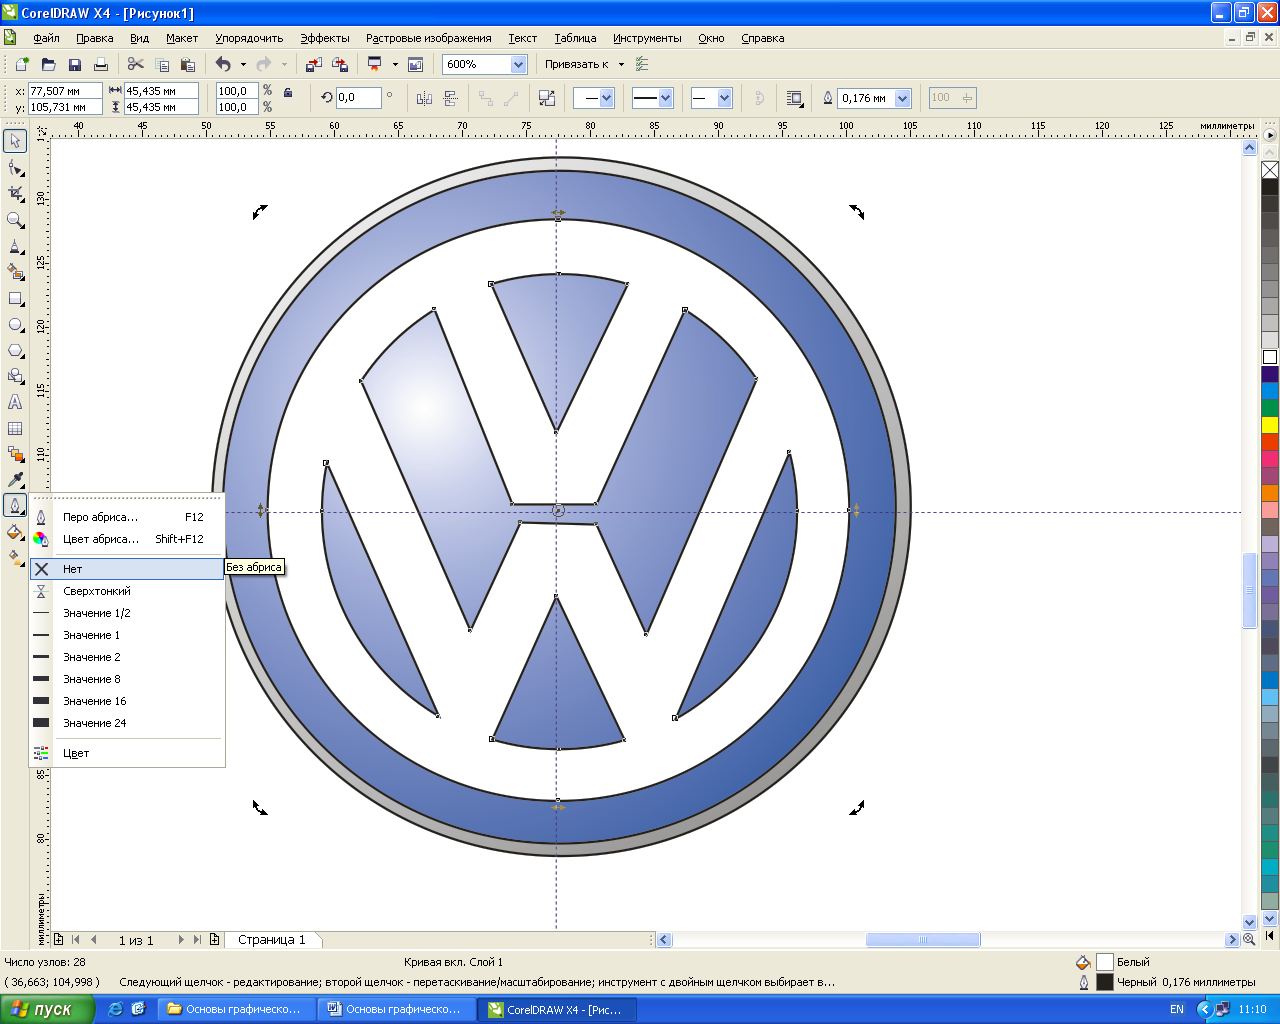Select the Smart fill tool
This screenshot has height=1024, width=1280.
click(15, 271)
